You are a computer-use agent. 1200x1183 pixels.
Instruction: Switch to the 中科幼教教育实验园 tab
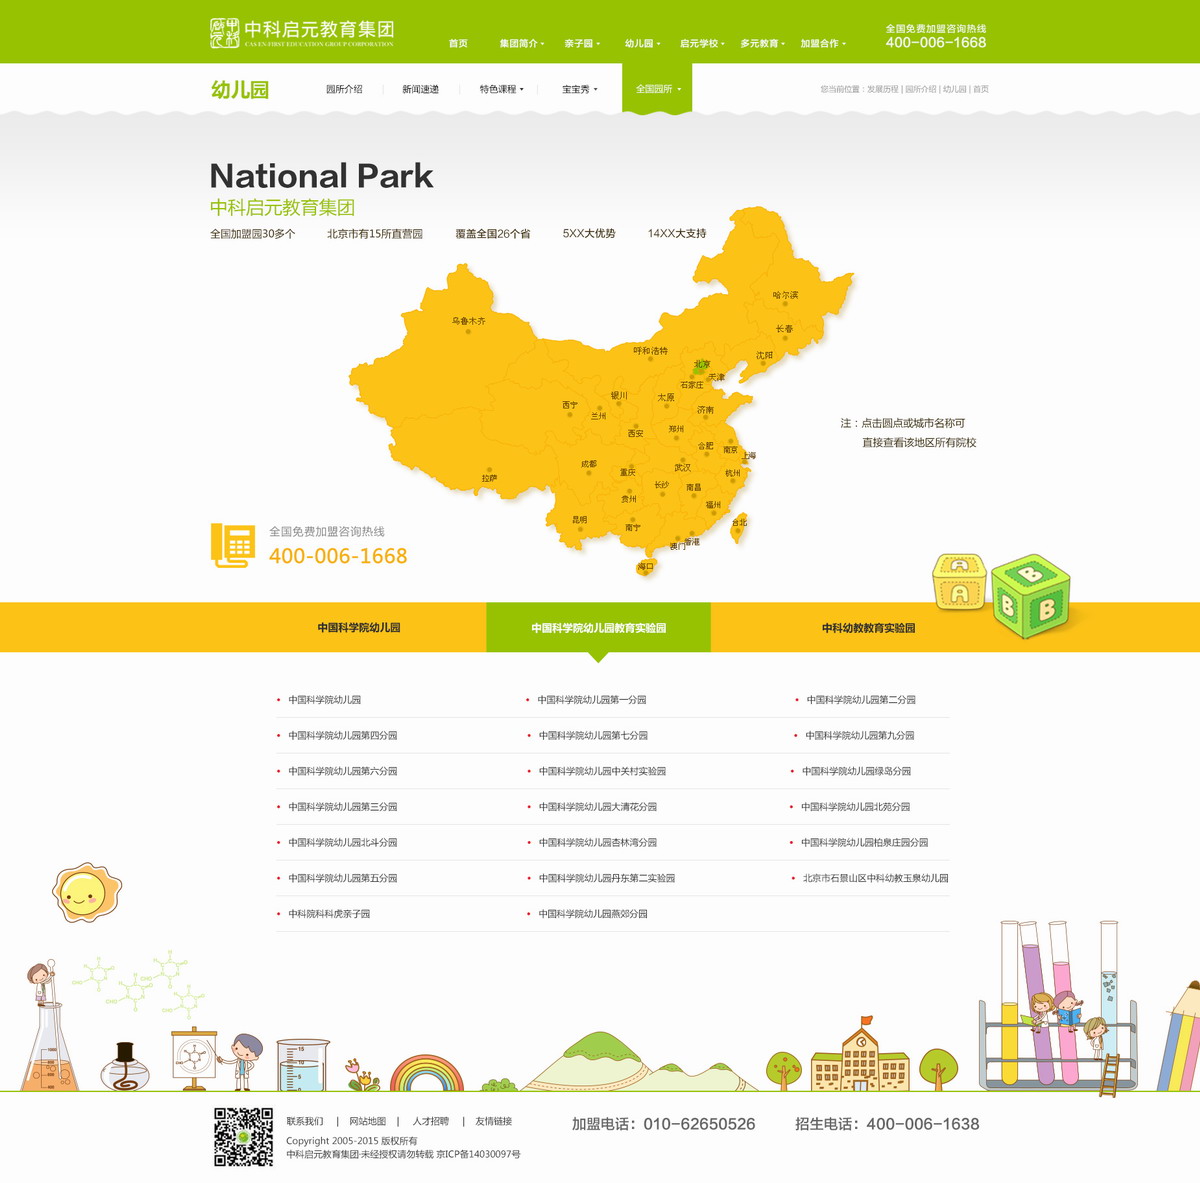868,628
